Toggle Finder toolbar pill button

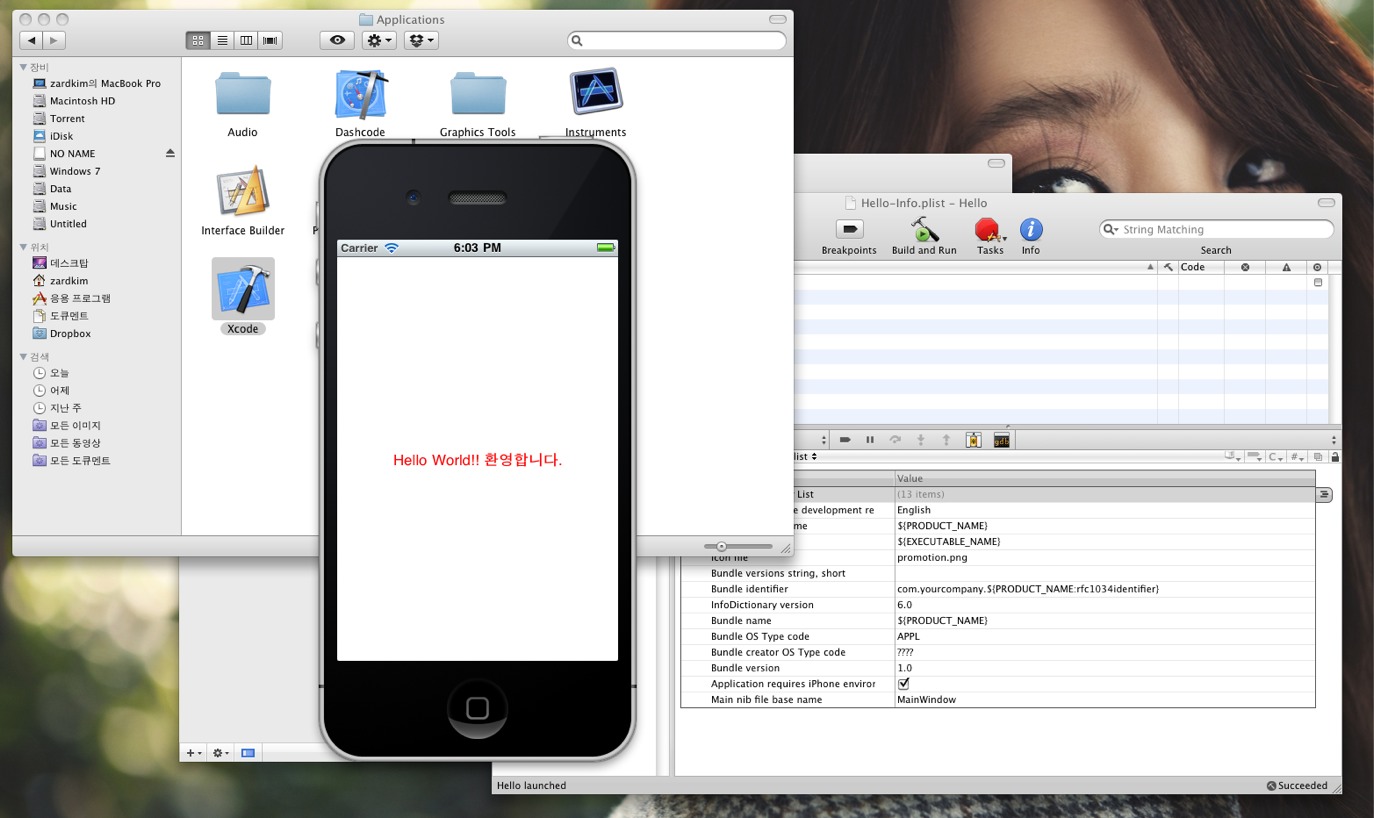(x=777, y=20)
